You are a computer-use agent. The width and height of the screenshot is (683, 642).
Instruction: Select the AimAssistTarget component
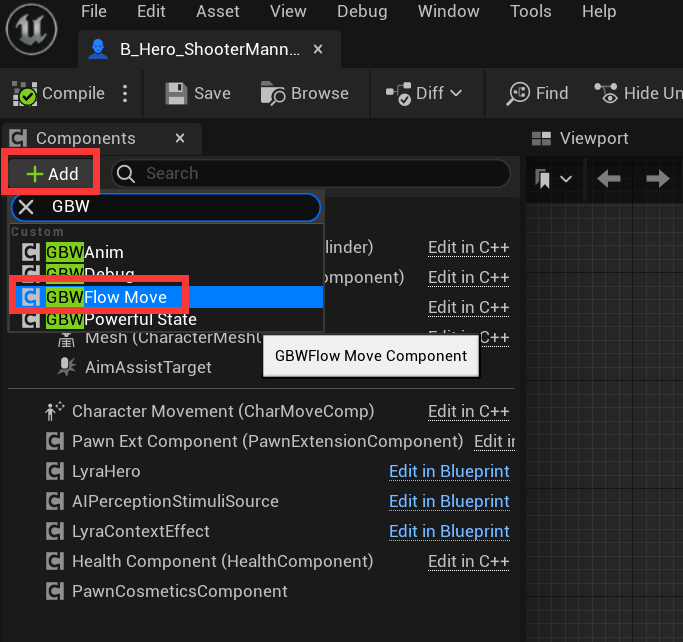coord(148,368)
